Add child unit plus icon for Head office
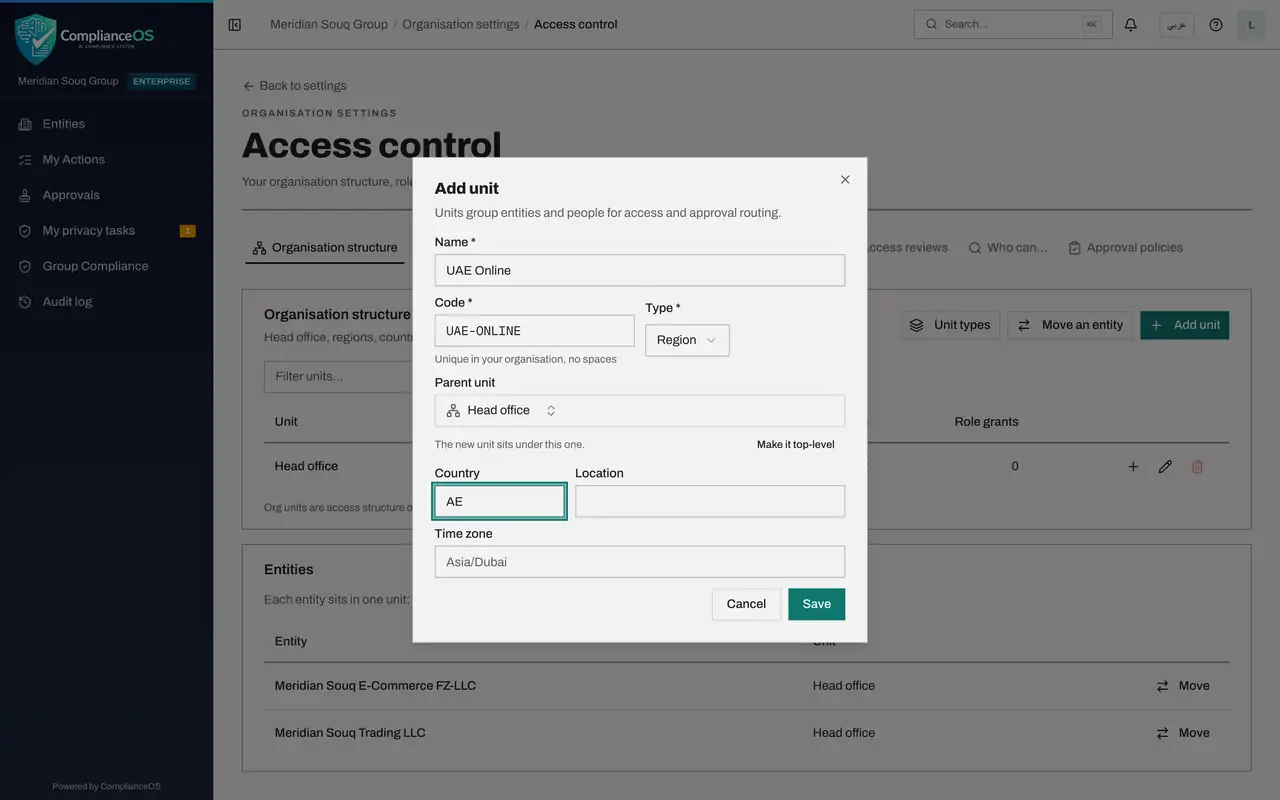This screenshot has width=1280, height=800. tap(1133, 466)
